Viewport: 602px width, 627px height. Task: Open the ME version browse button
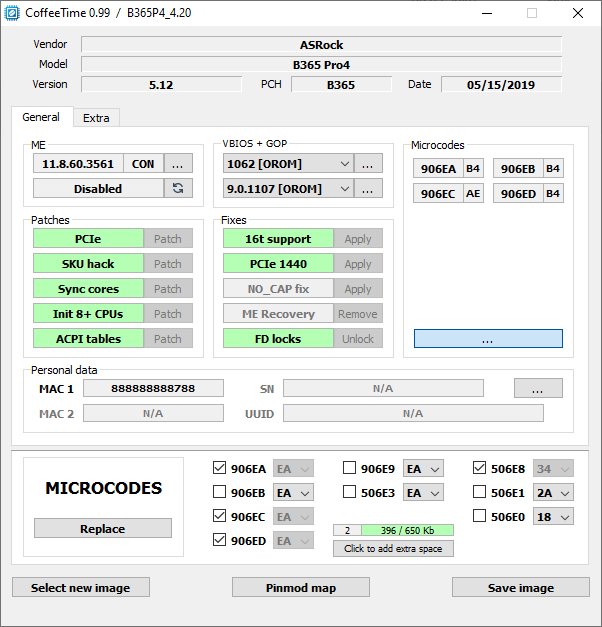point(178,164)
